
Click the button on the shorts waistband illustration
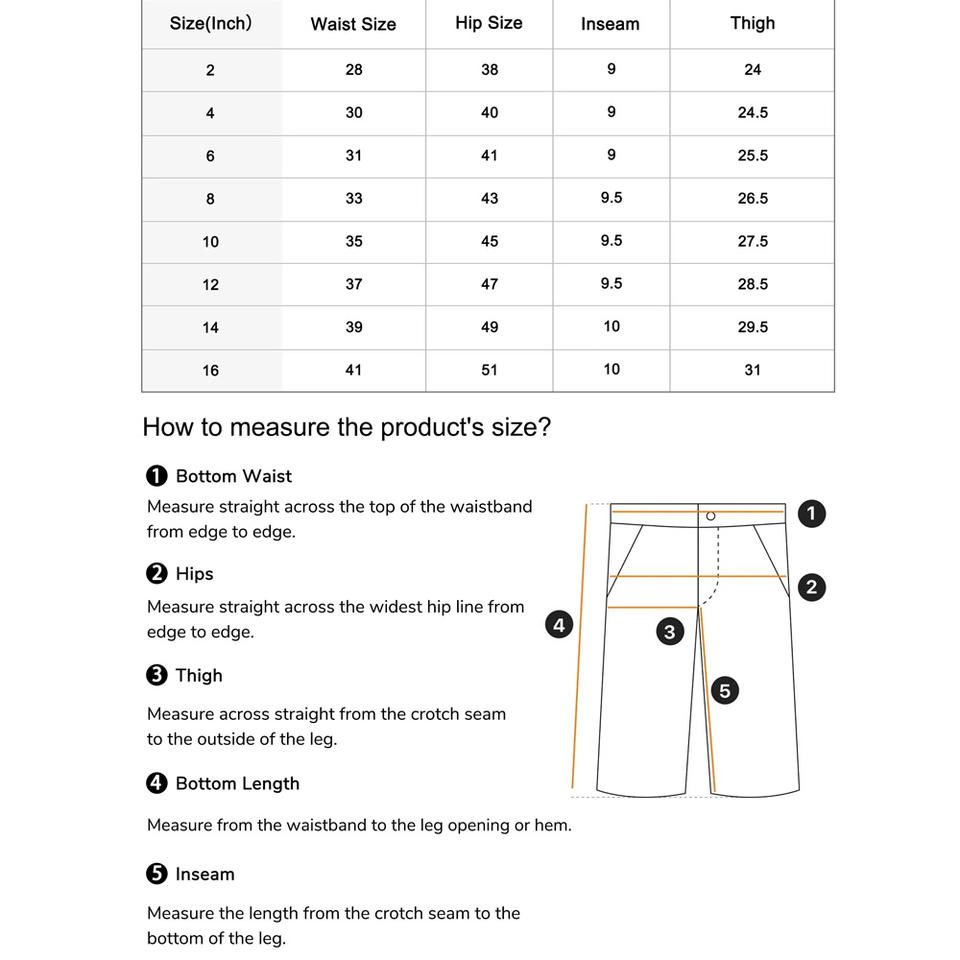coord(710,516)
